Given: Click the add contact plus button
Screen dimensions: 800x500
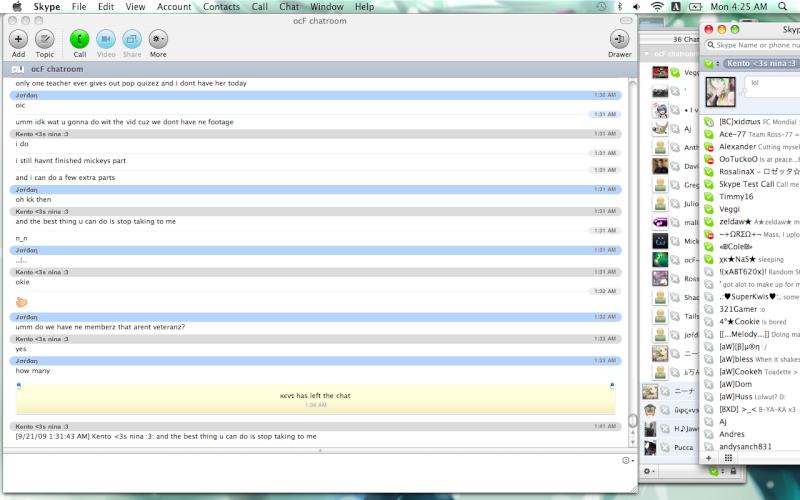Looking at the screenshot, I should (x=709, y=458).
